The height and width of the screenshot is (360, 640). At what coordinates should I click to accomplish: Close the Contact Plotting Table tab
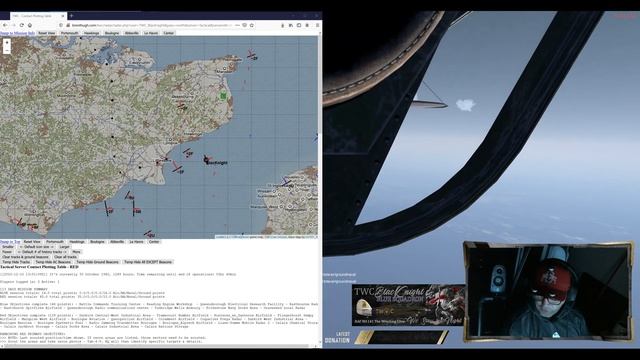[x=63, y=16]
